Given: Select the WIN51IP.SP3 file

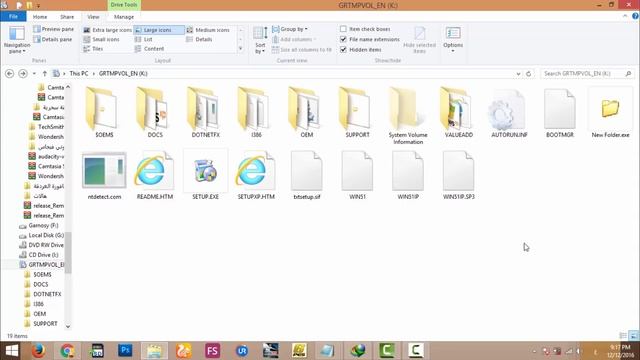Looking at the screenshot, I should click(458, 175).
